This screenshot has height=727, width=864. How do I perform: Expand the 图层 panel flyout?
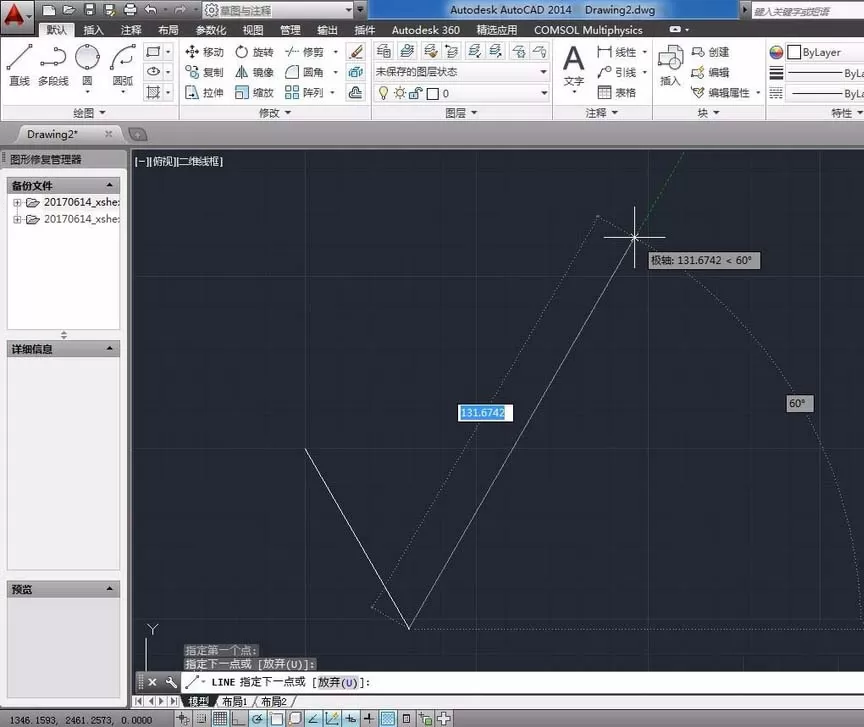tap(461, 113)
